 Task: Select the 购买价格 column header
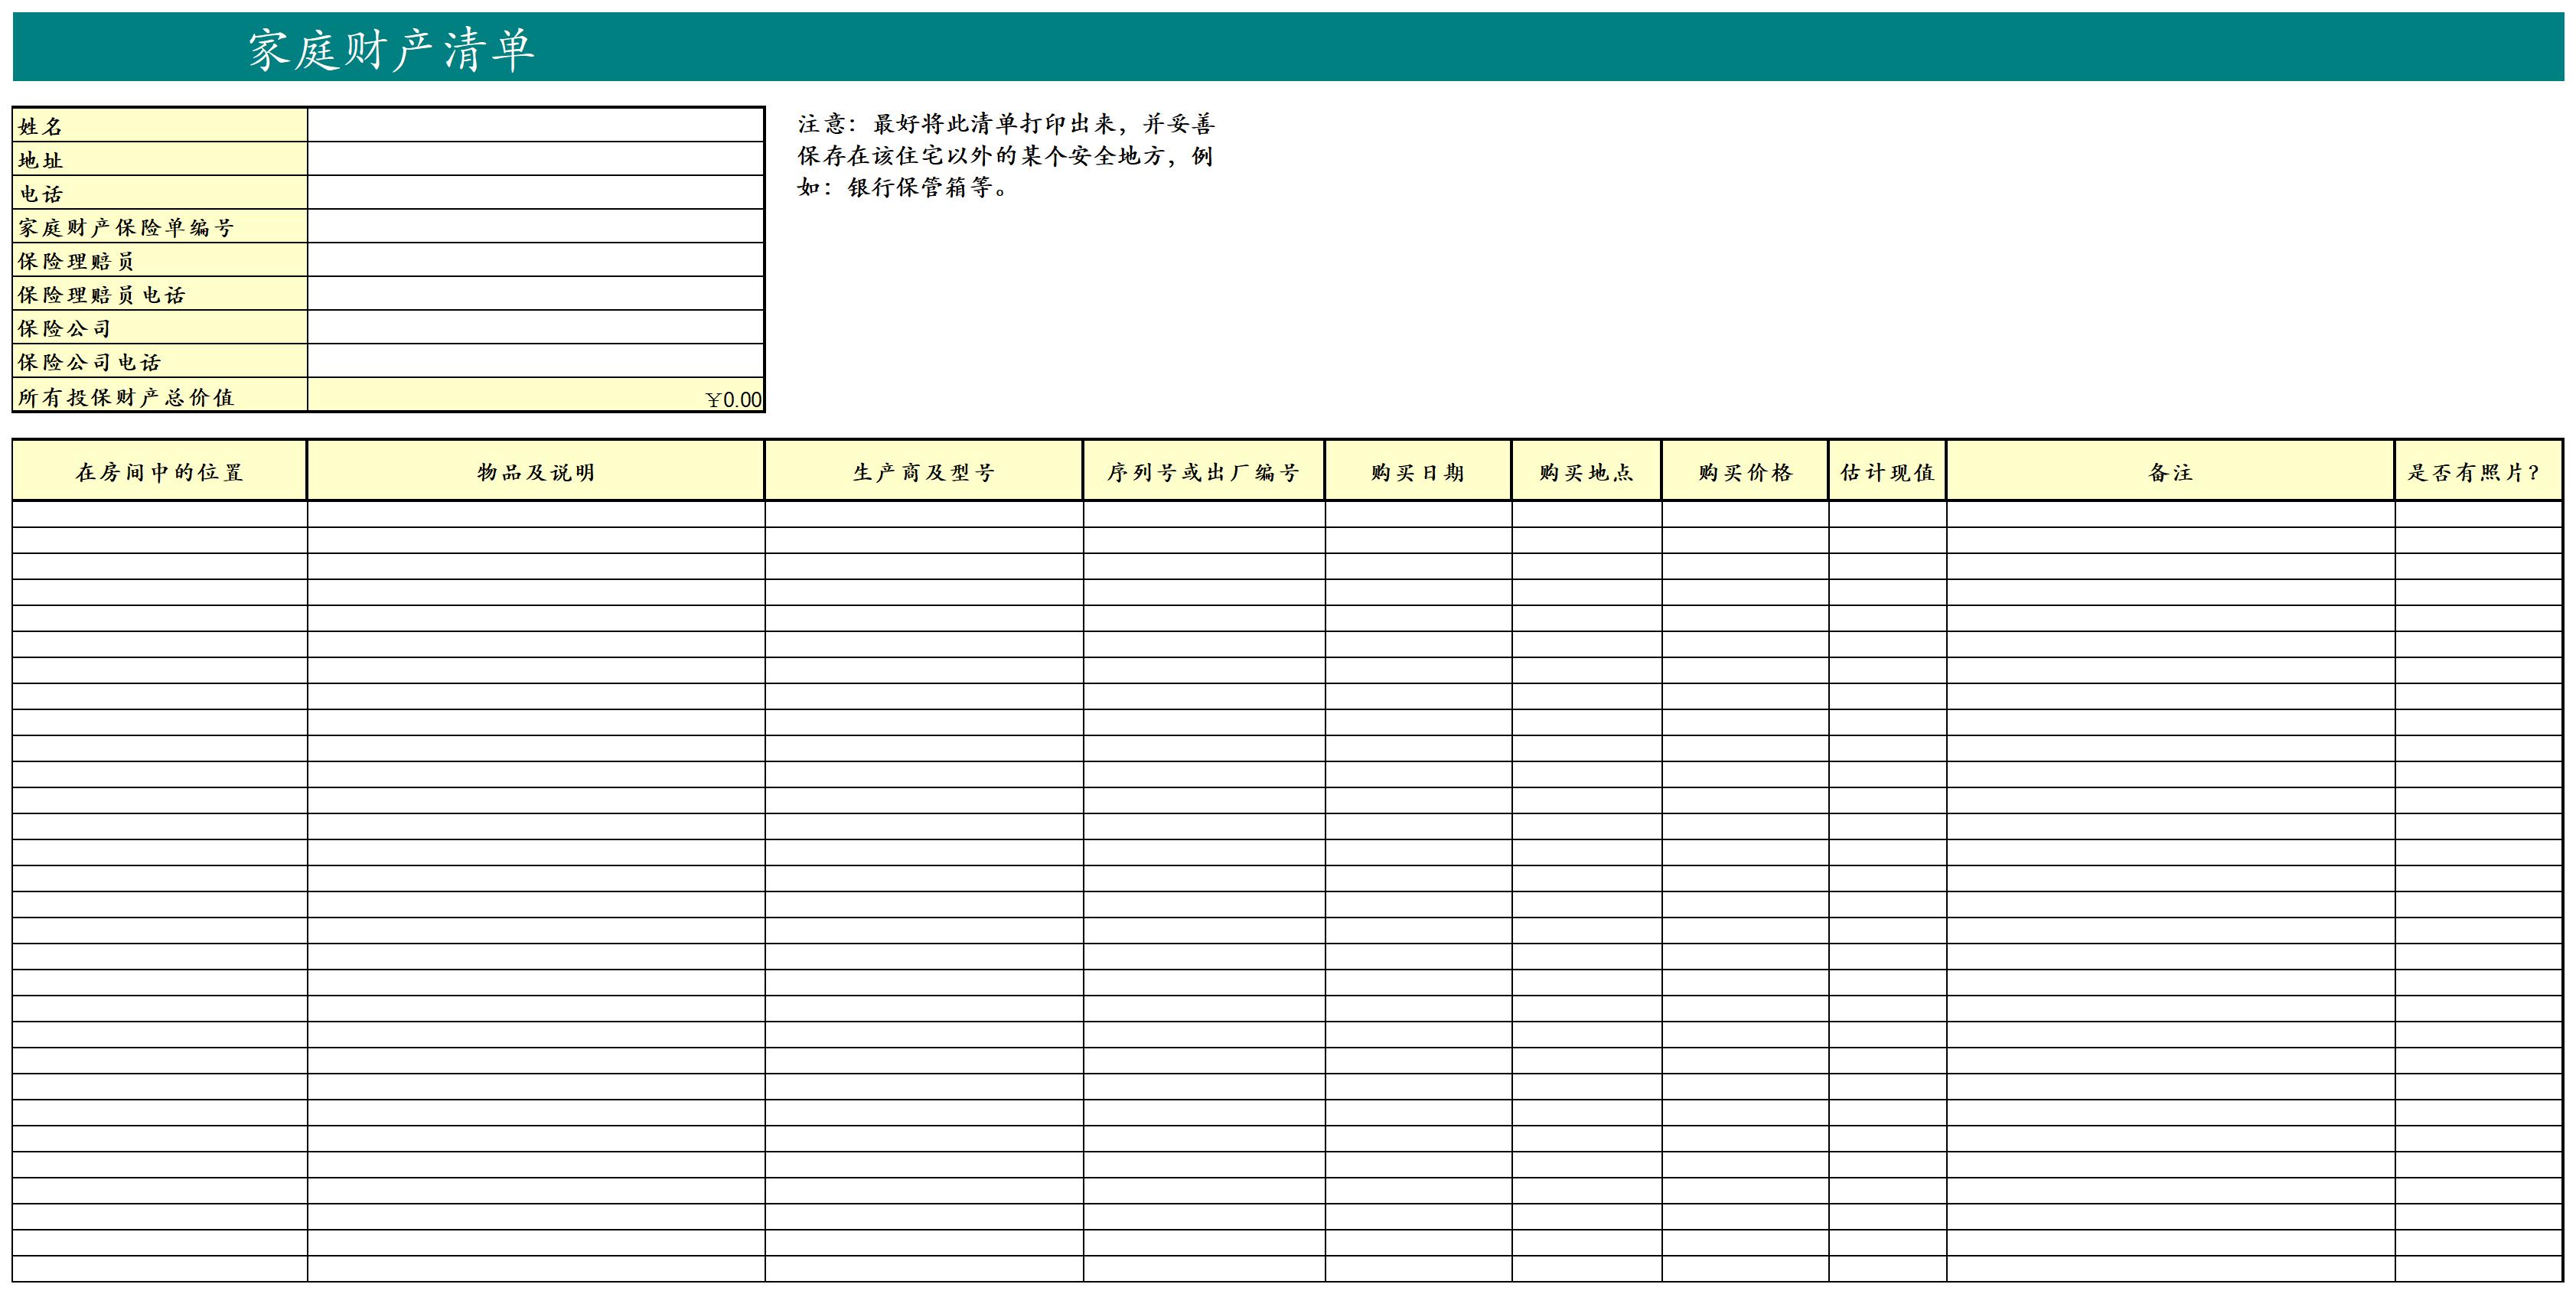point(1744,471)
